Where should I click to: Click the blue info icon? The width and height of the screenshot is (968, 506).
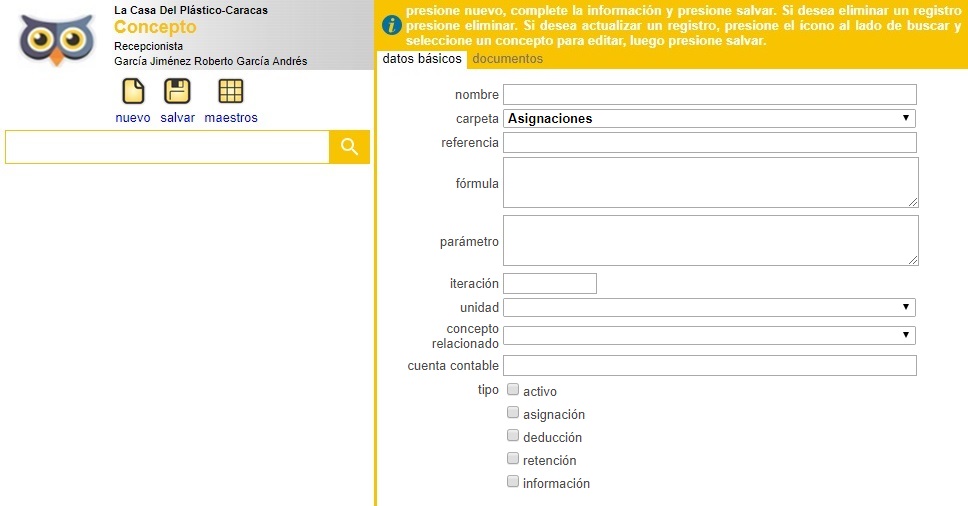click(391, 25)
